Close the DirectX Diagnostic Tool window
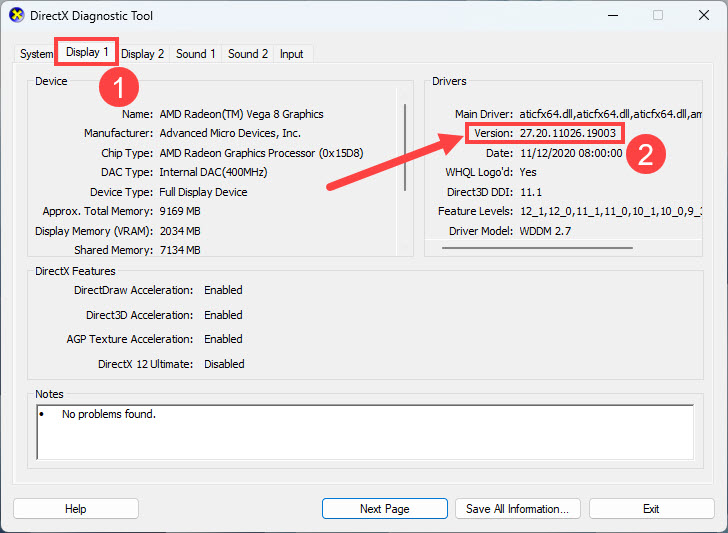 point(704,16)
